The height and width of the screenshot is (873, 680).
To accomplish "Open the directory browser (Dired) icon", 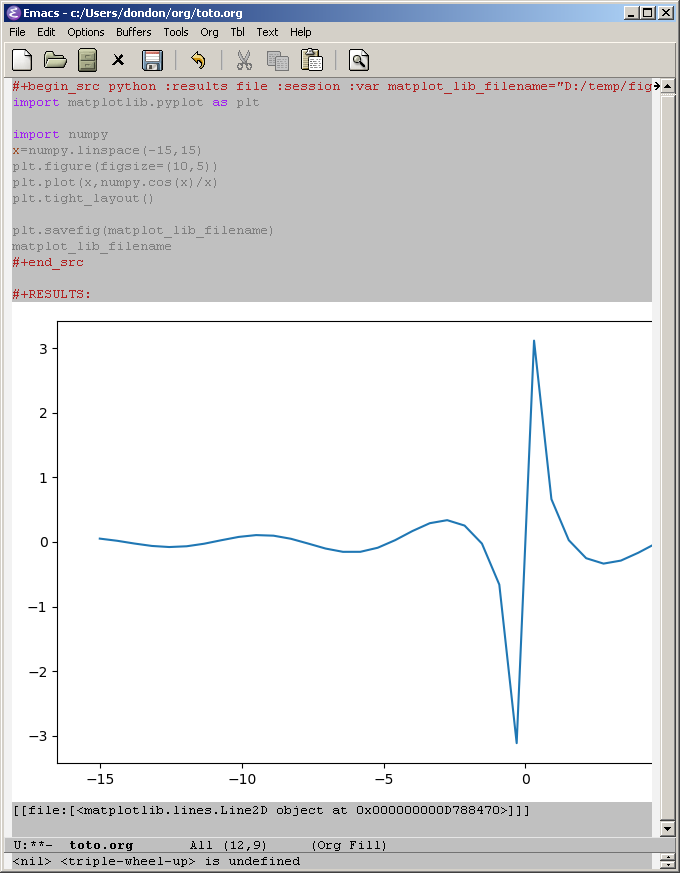I will (x=87, y=60).
